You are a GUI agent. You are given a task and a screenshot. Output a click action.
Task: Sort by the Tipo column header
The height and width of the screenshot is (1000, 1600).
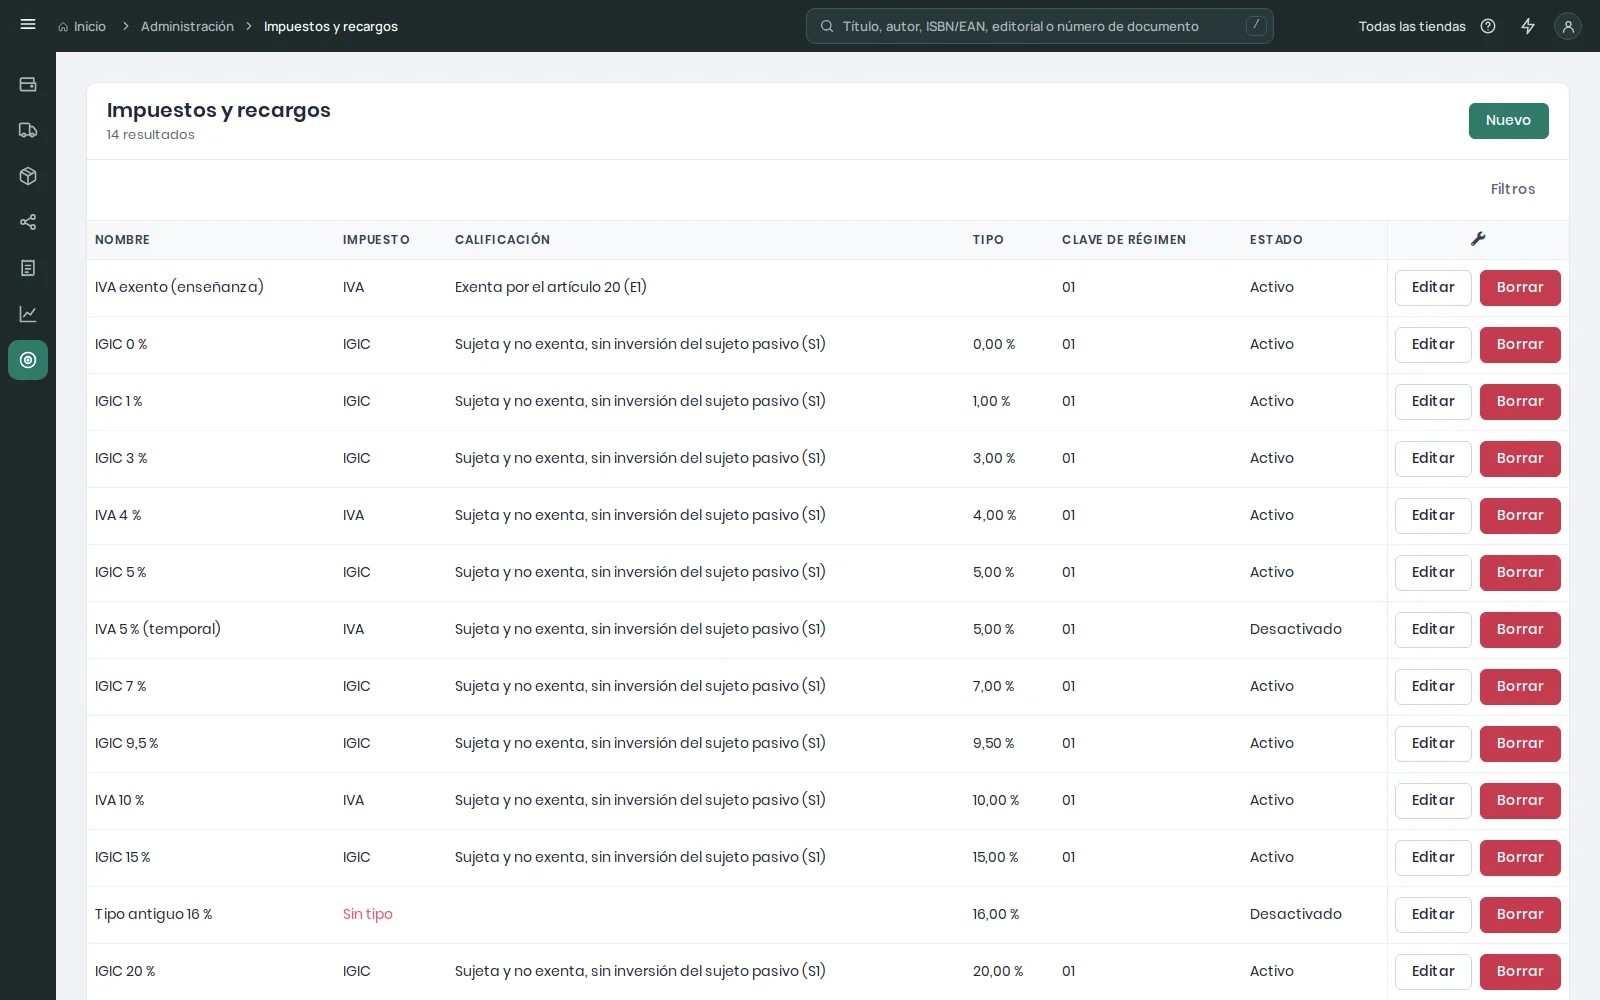tap(988, 240)
